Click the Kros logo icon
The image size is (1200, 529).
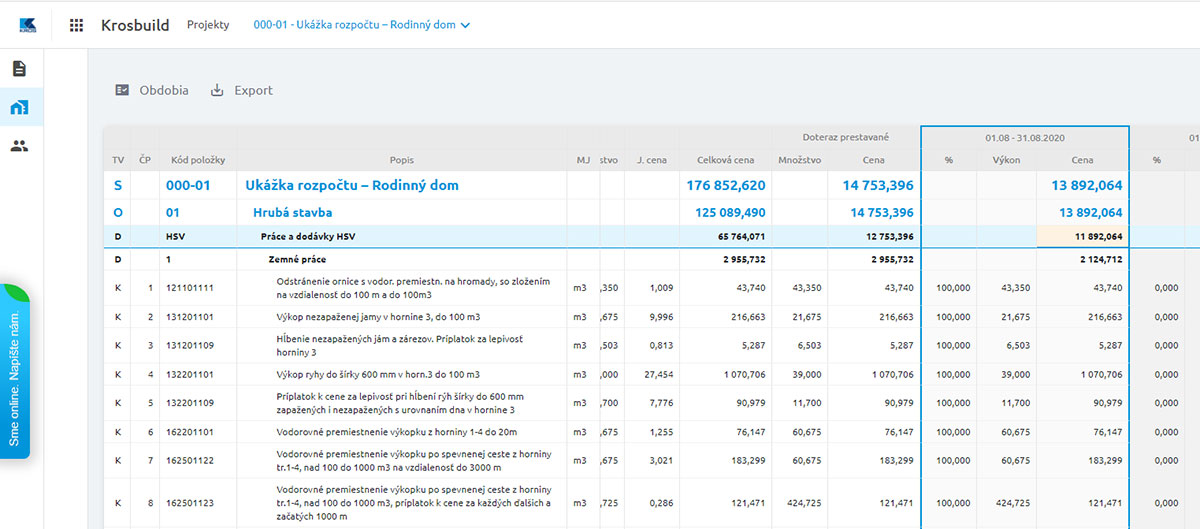point(27,25)
